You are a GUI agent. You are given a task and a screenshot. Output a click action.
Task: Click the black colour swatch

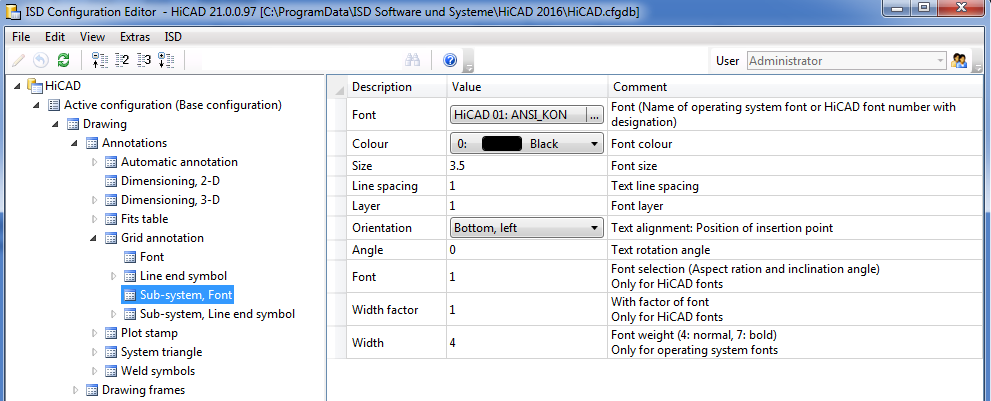(501, 144)
